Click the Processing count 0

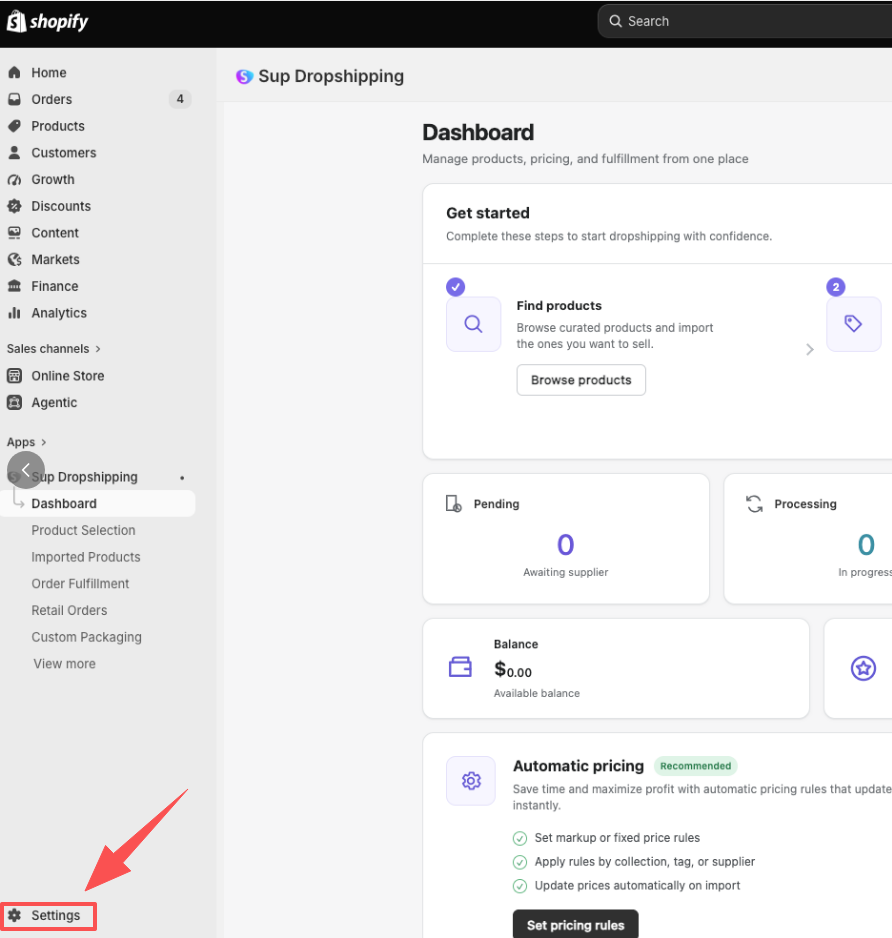(x=866, y=545)
